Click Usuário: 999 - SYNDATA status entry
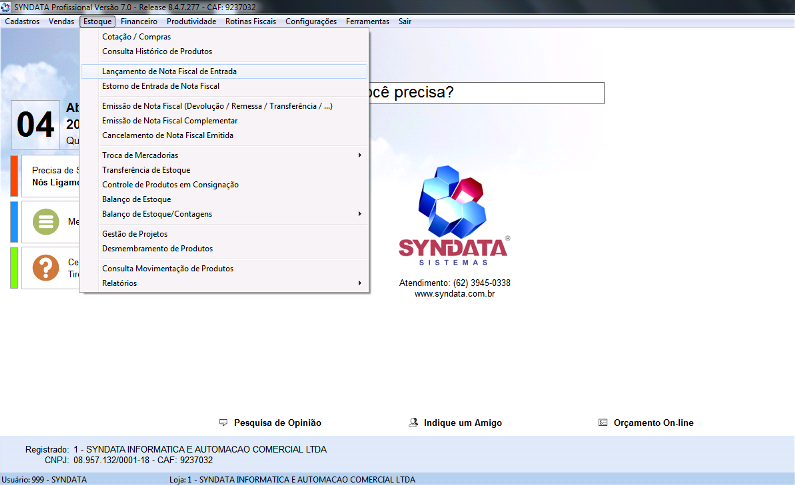 point(44,479)
